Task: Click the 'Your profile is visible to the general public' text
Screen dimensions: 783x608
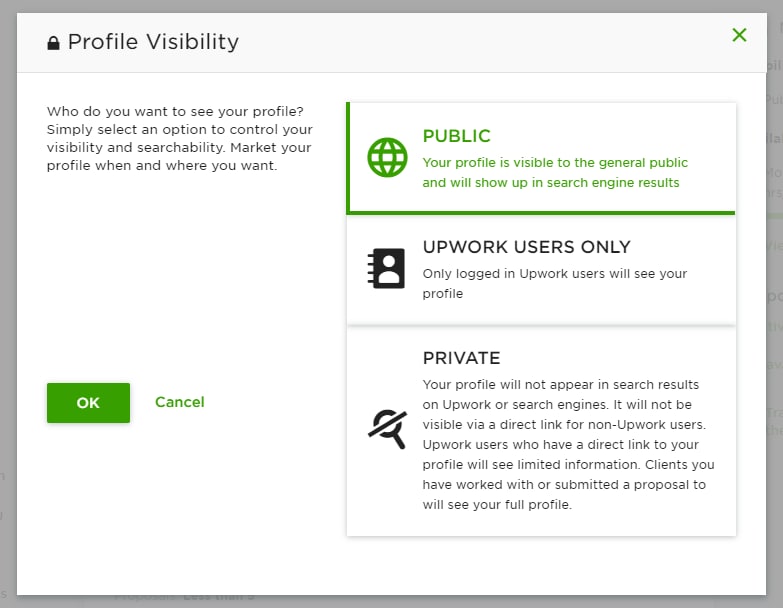Action: point(555,163)
